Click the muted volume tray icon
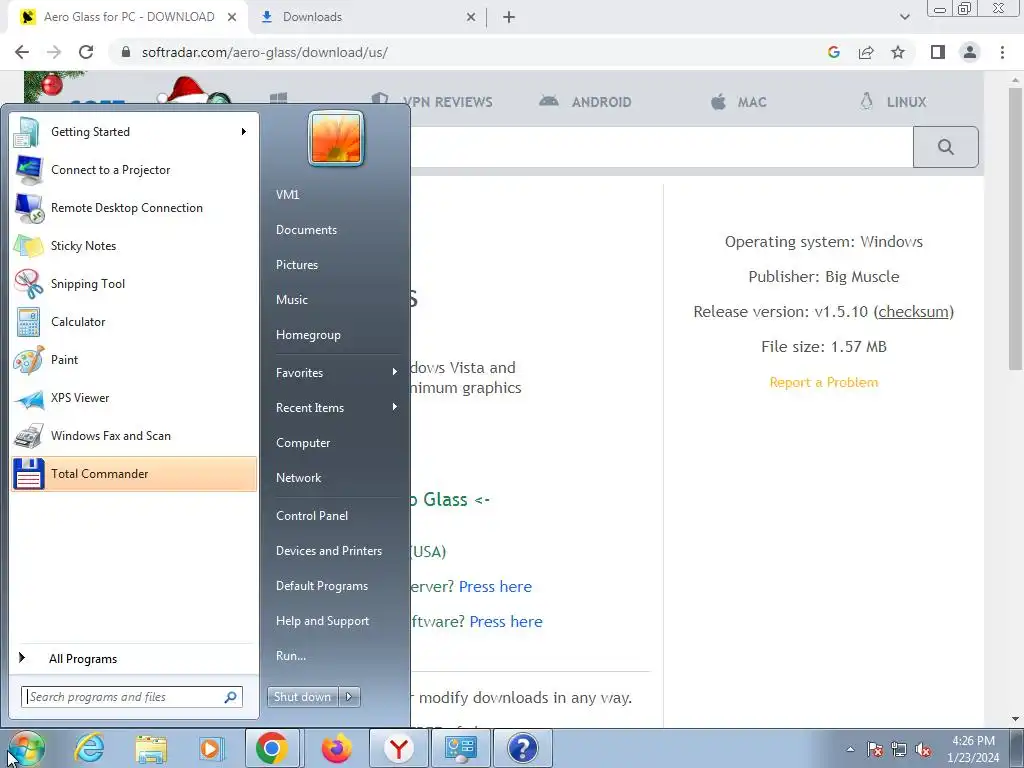The image size is (1024, 768). (x=923, y=749)
